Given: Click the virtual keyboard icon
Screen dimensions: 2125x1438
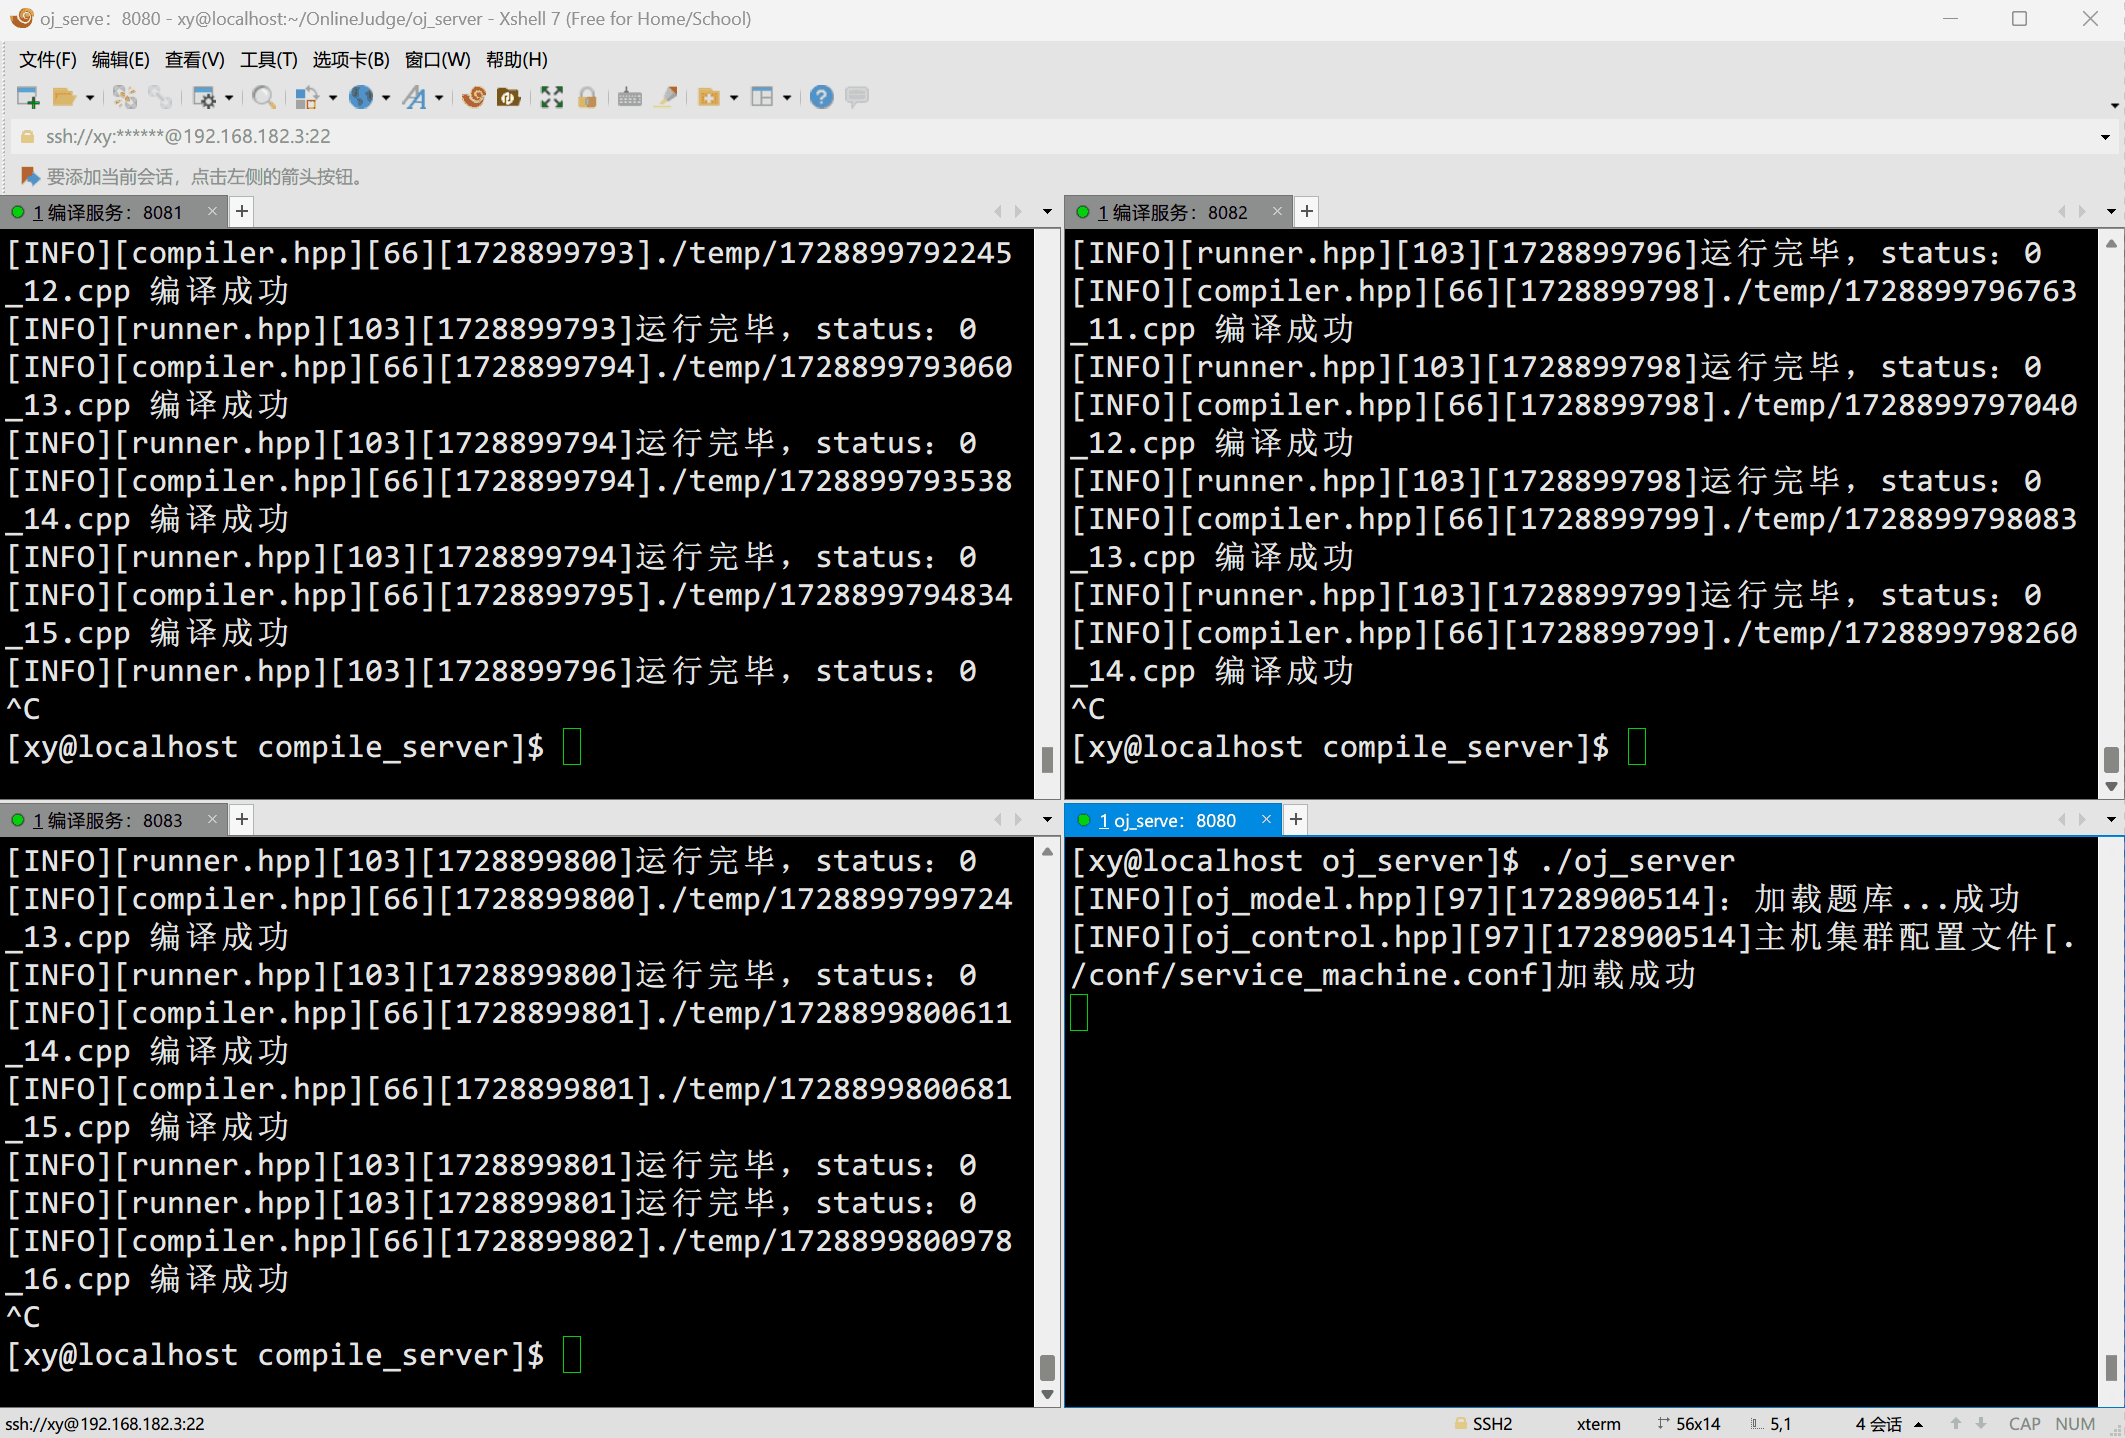Looking at the screenshot, I should tap(629, 97).
